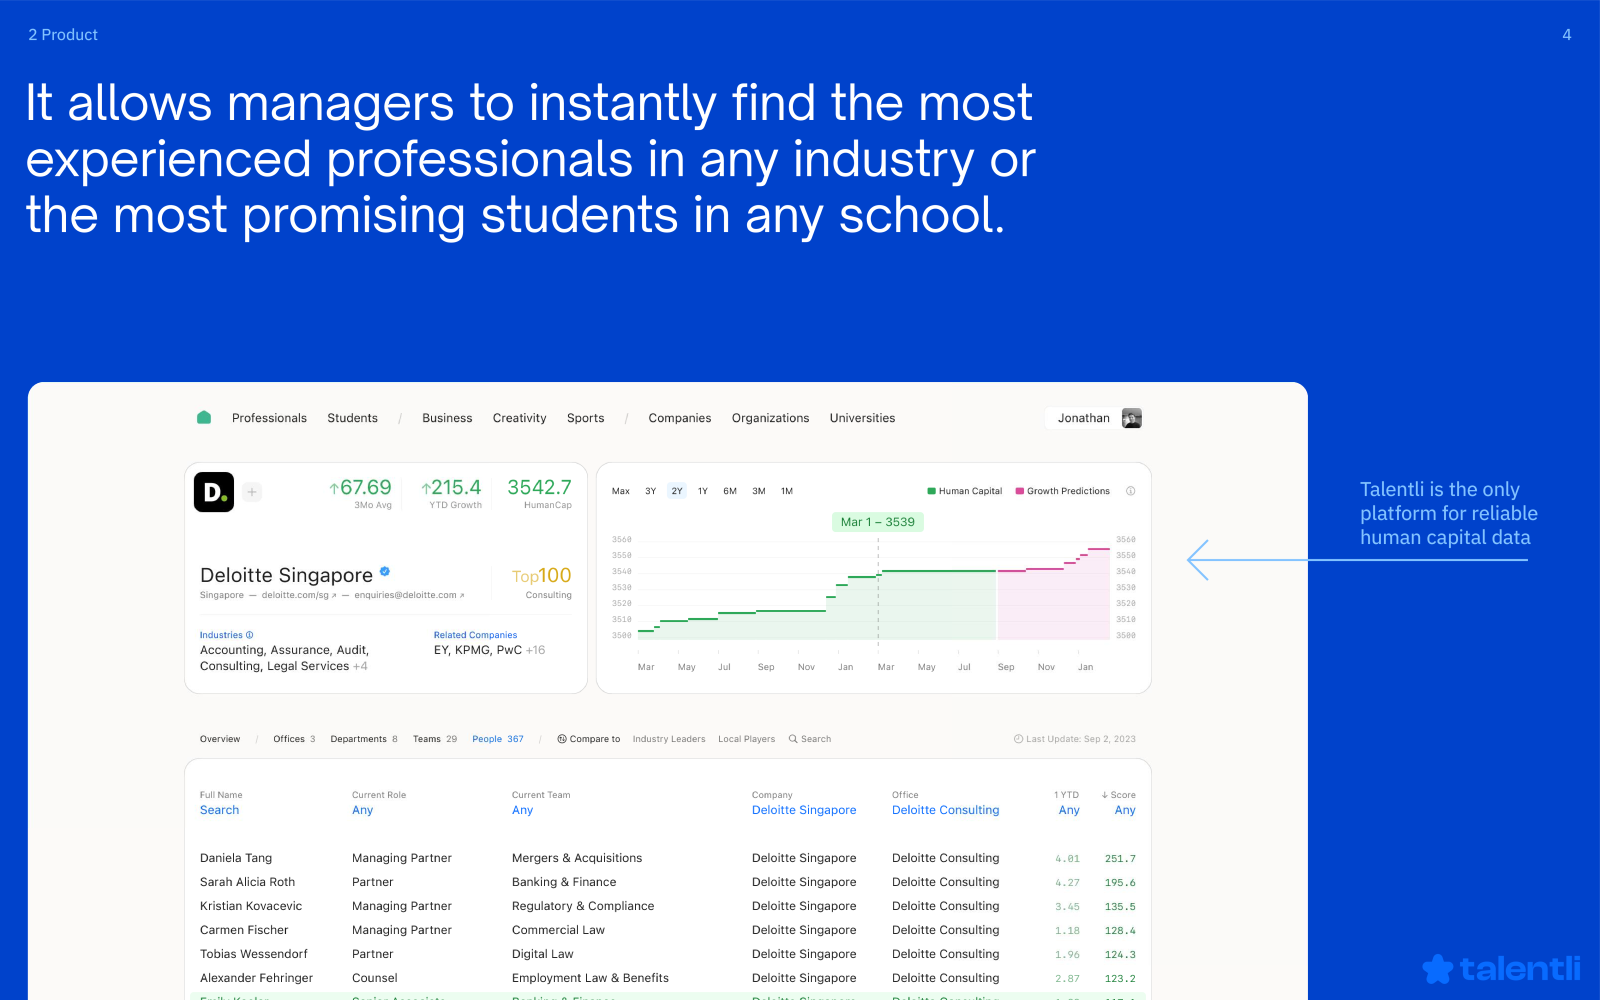The width and height of the screenshot is (1600, 1000).
Task: Open Jonathan's profile avatar
Action: [1132, 418]
